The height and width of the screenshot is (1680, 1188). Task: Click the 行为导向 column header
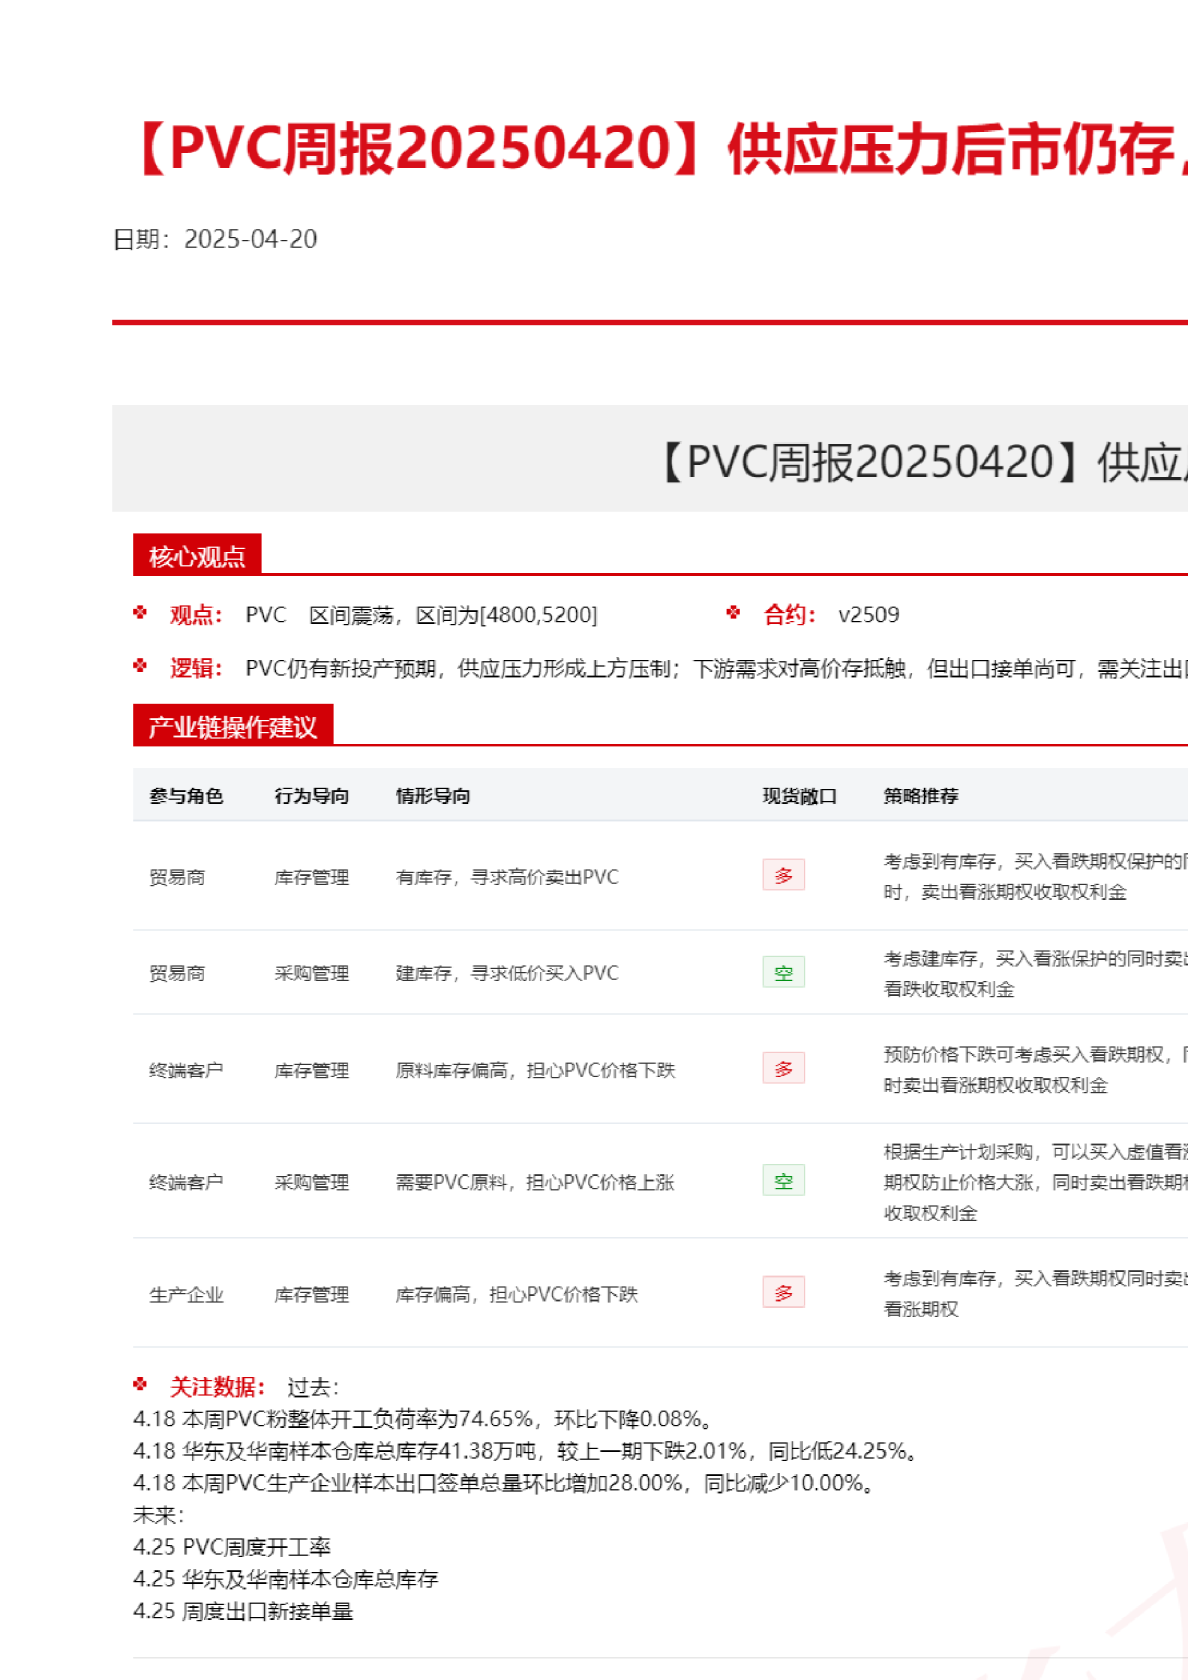[311, 796]
